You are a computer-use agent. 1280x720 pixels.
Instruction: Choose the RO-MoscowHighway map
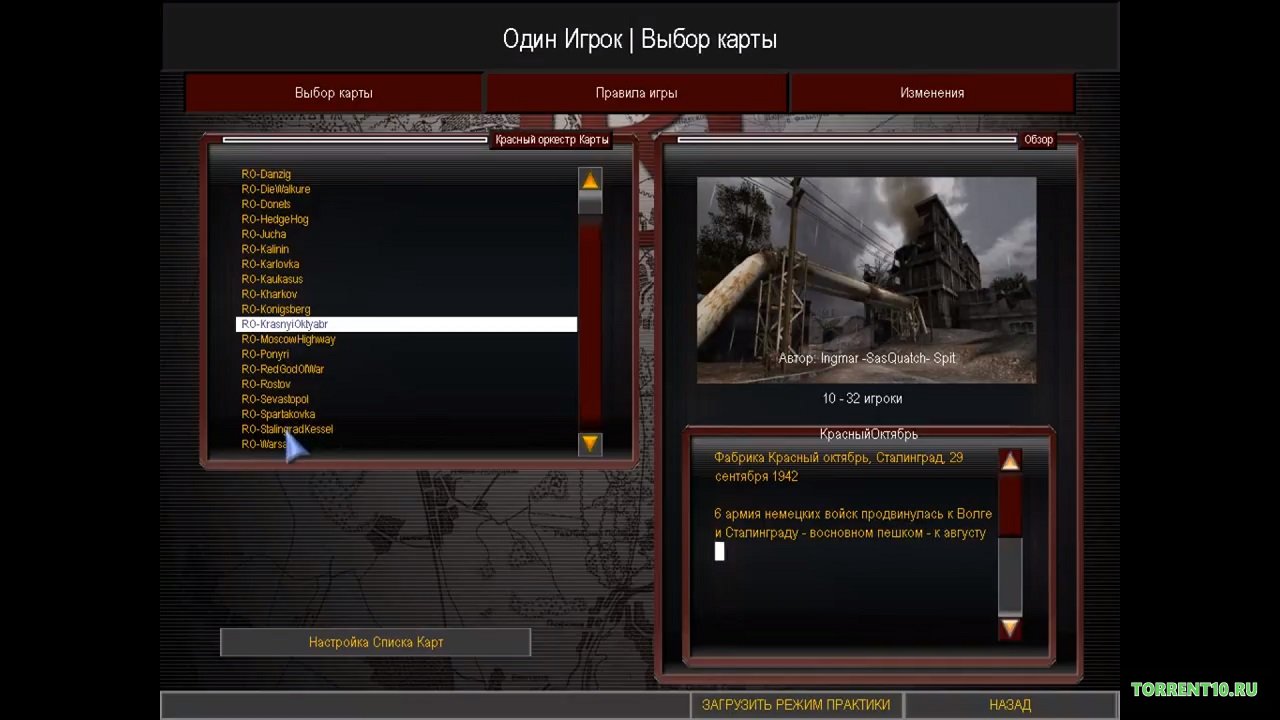288,339
